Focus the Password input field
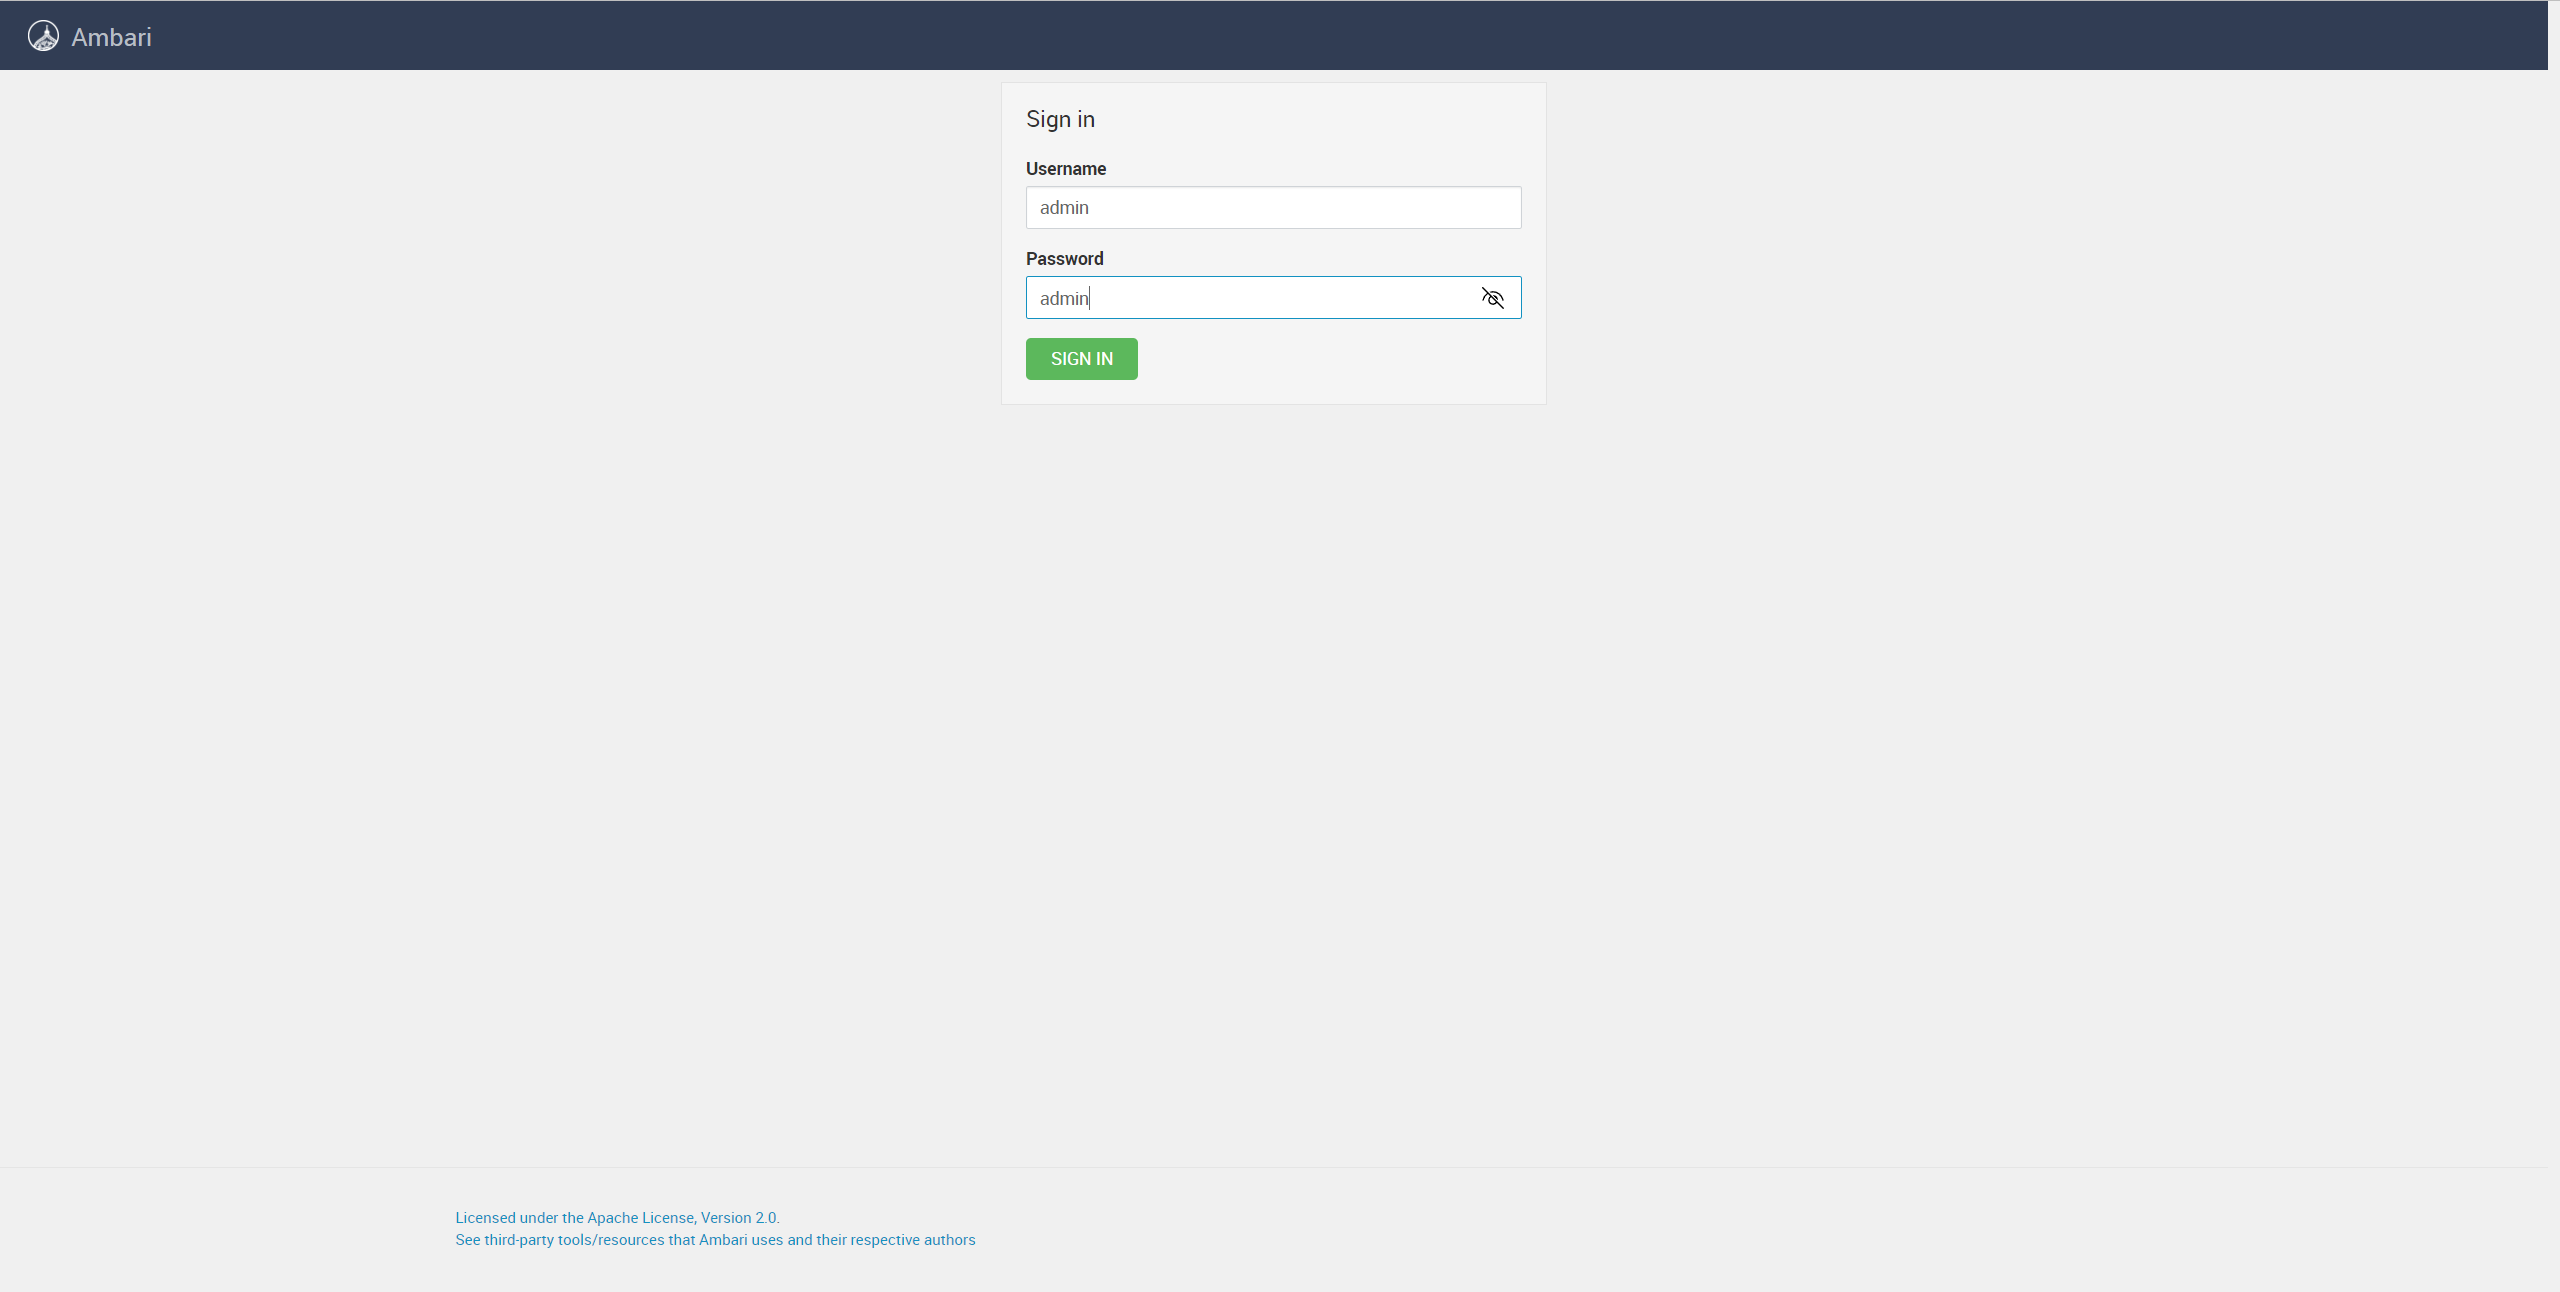 (1273, 297)
